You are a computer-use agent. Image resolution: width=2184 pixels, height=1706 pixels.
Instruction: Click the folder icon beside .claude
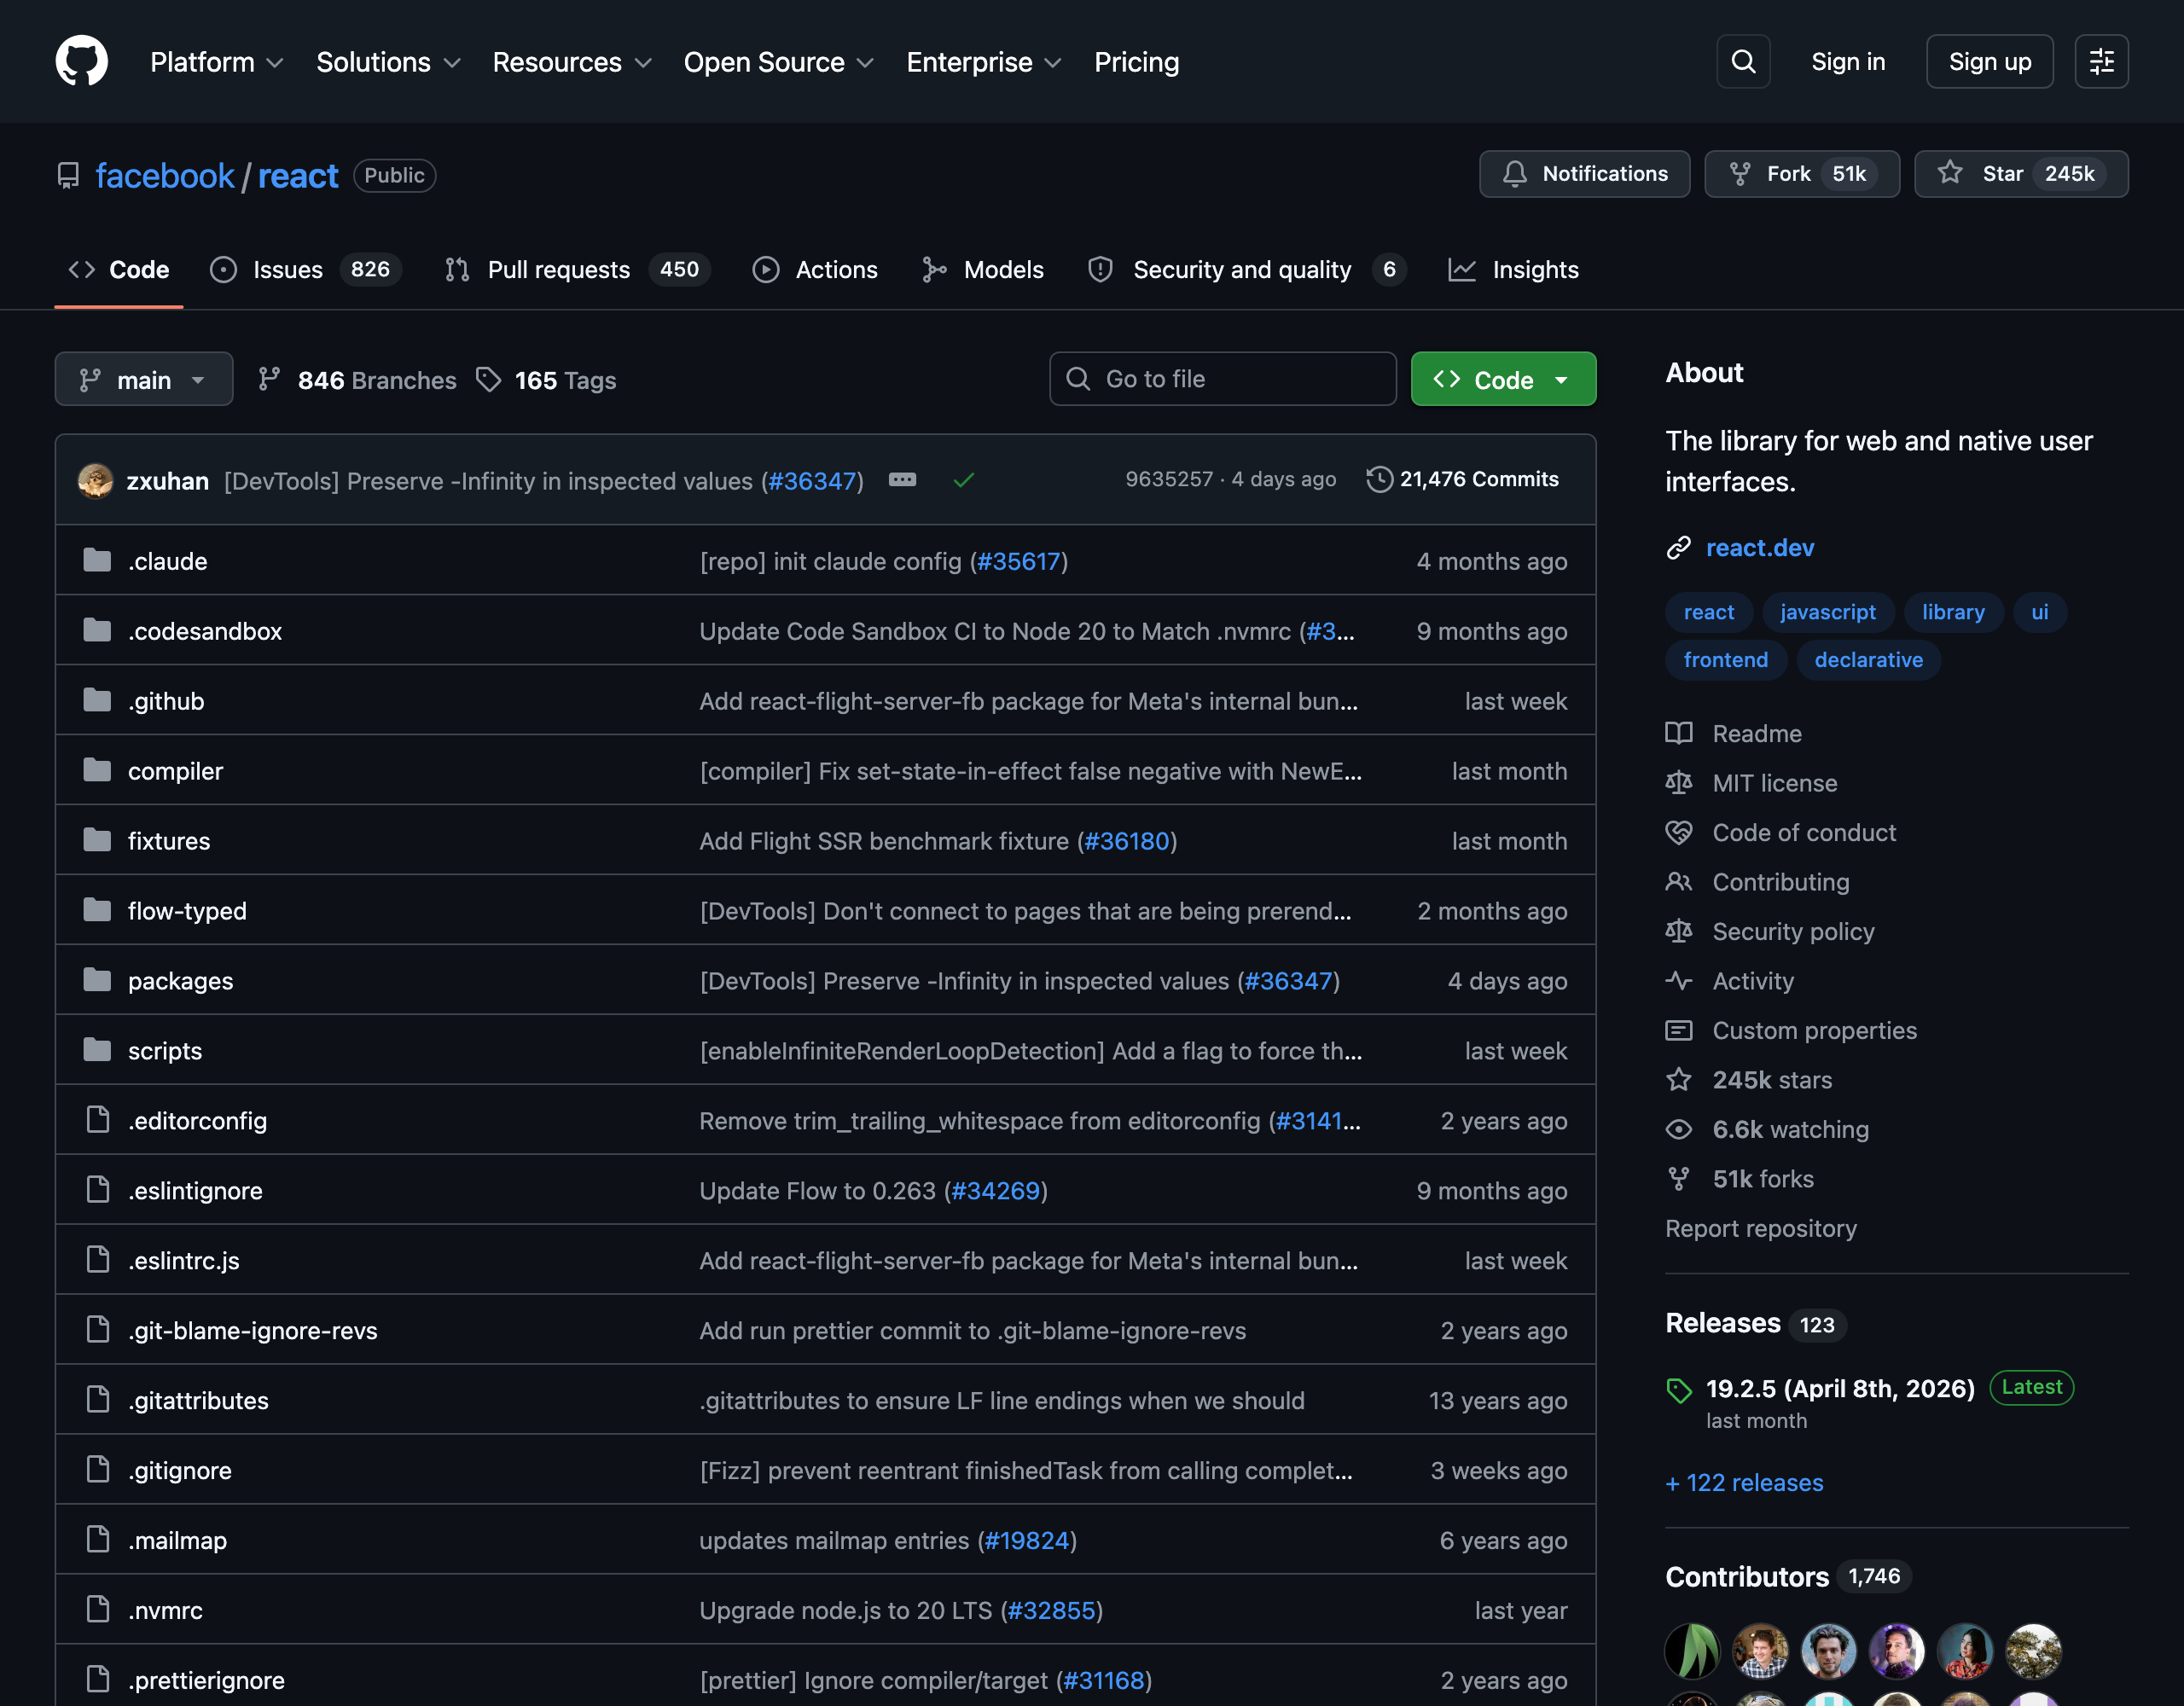point(97,560)
